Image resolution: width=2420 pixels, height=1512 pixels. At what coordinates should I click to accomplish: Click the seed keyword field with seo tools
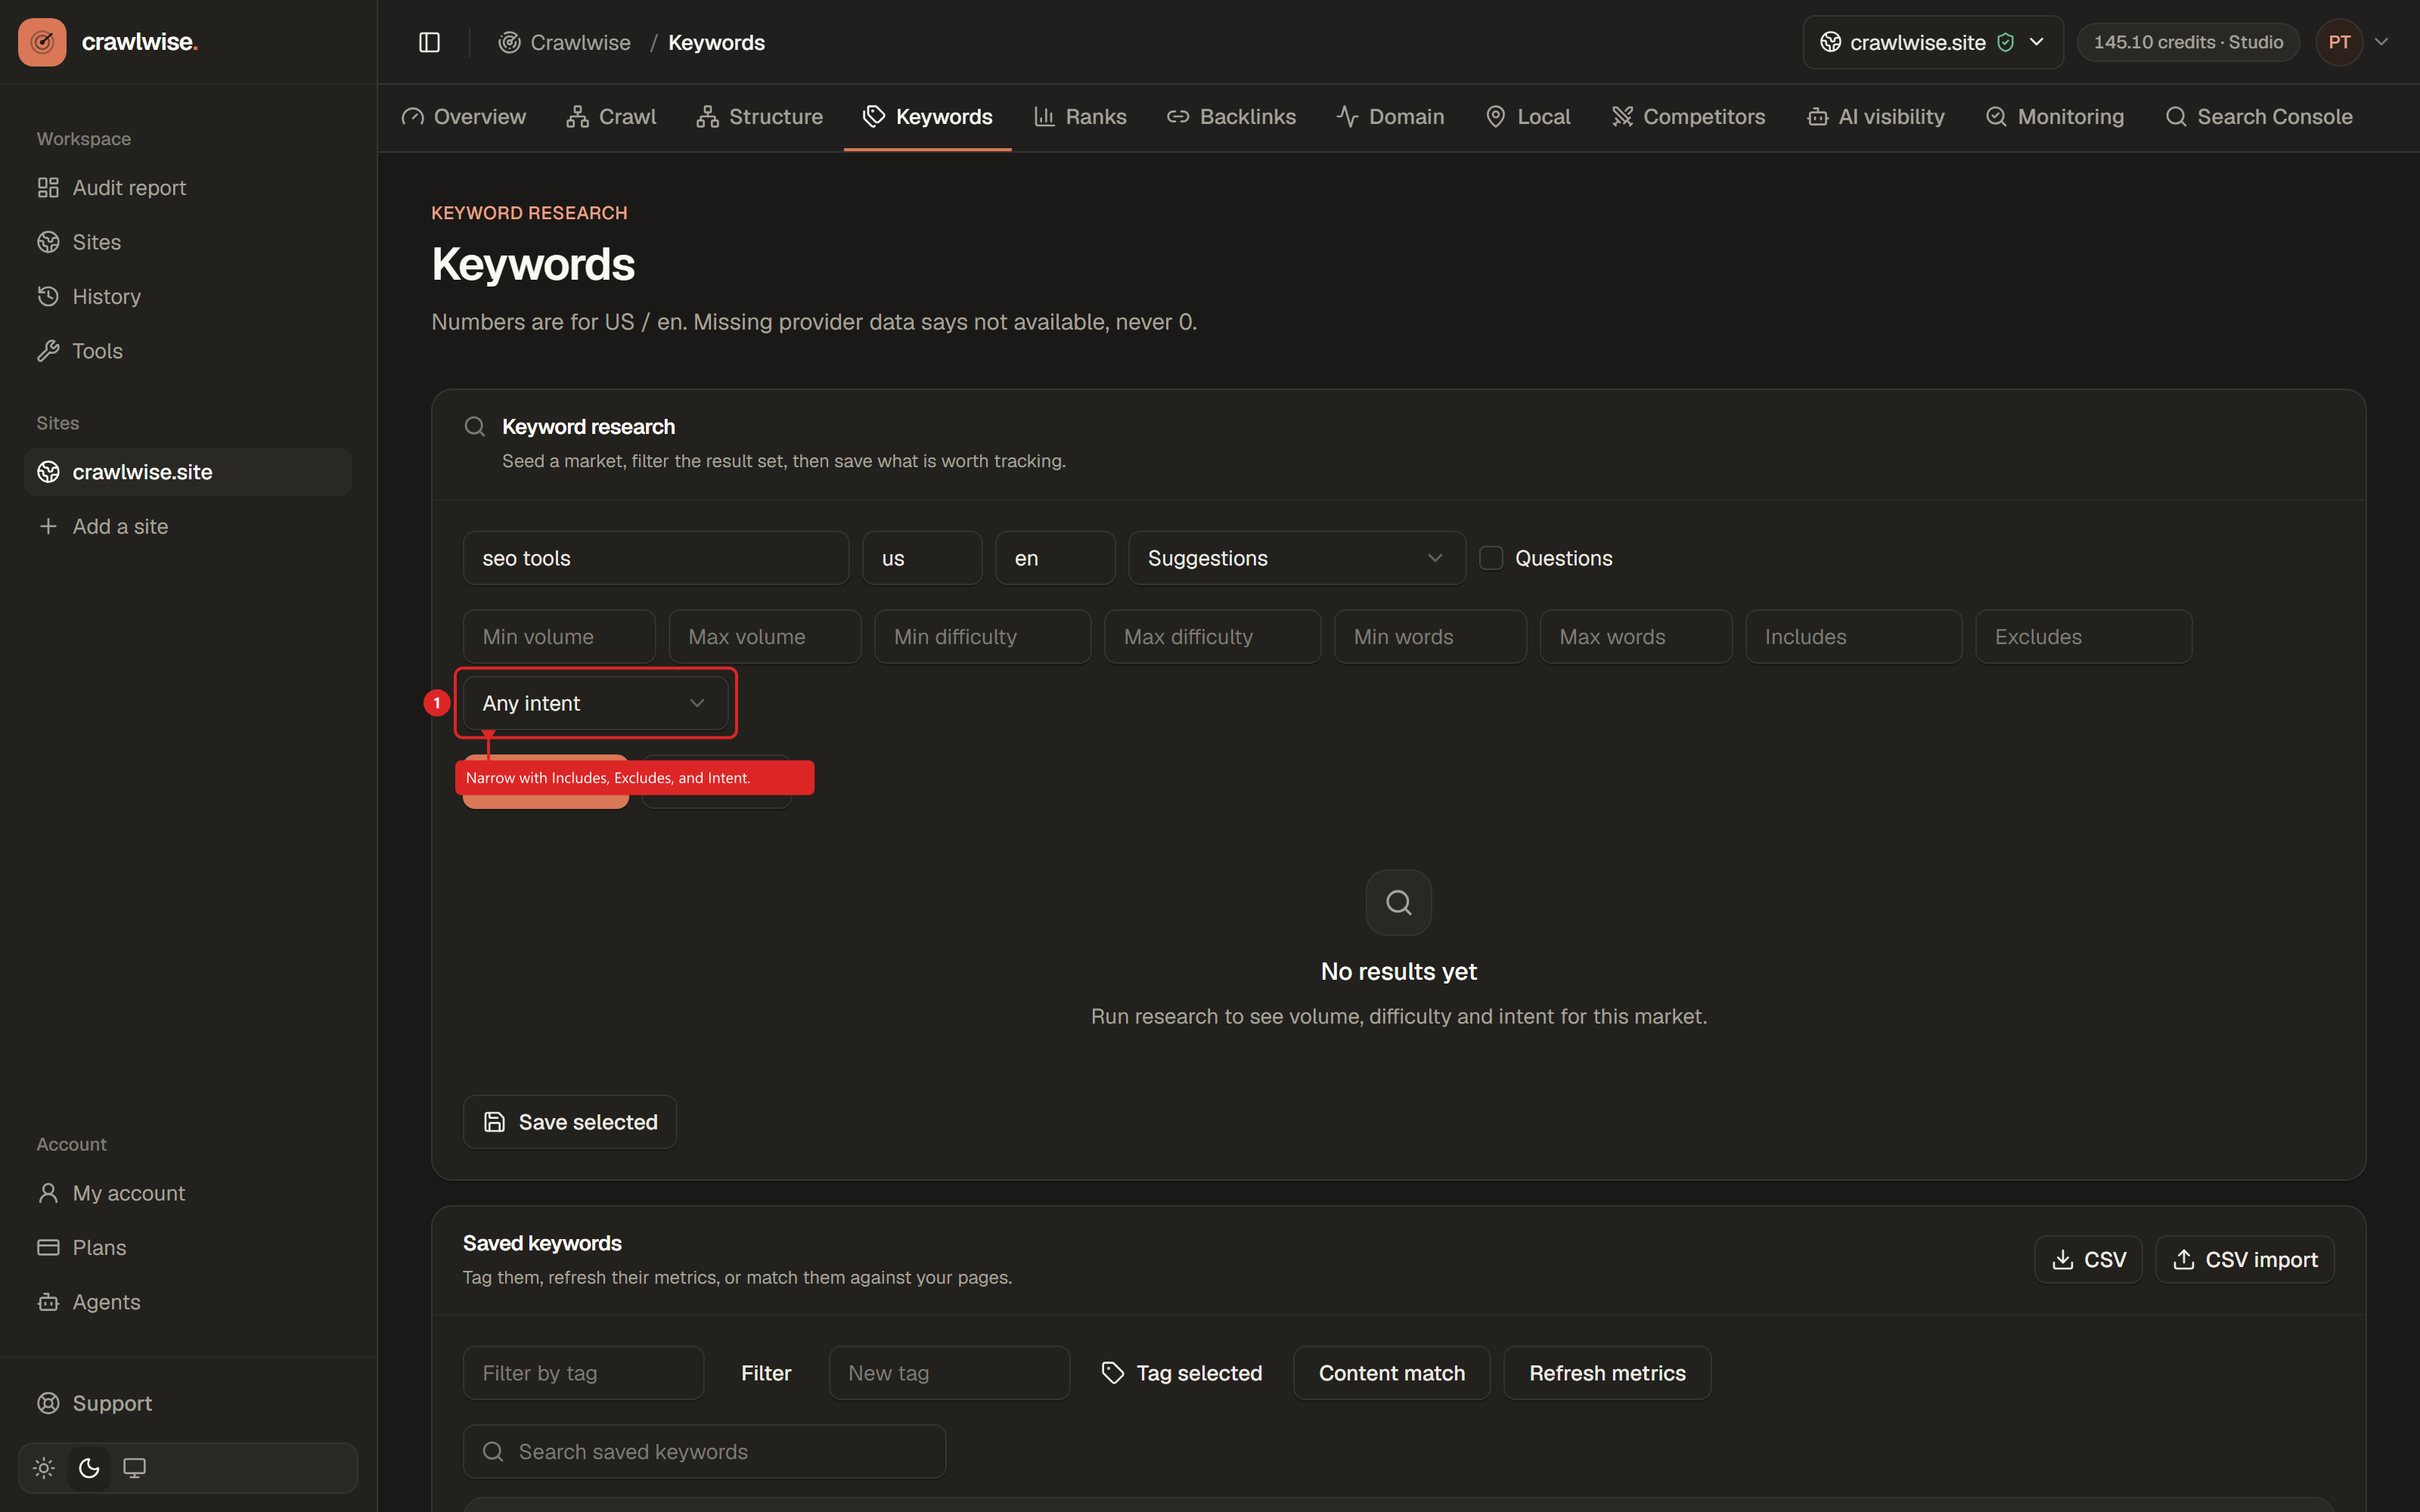point(656,558)
